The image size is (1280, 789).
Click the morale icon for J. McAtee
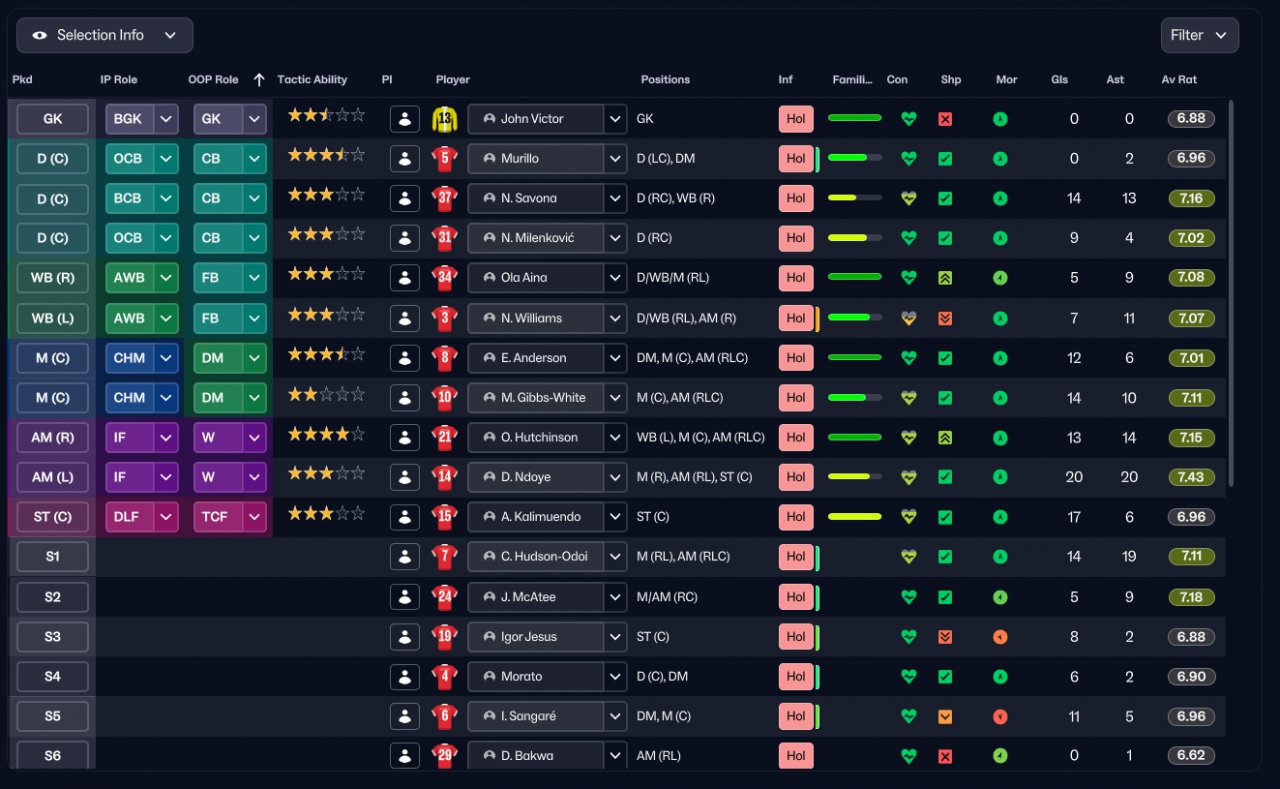(1000, 597)
